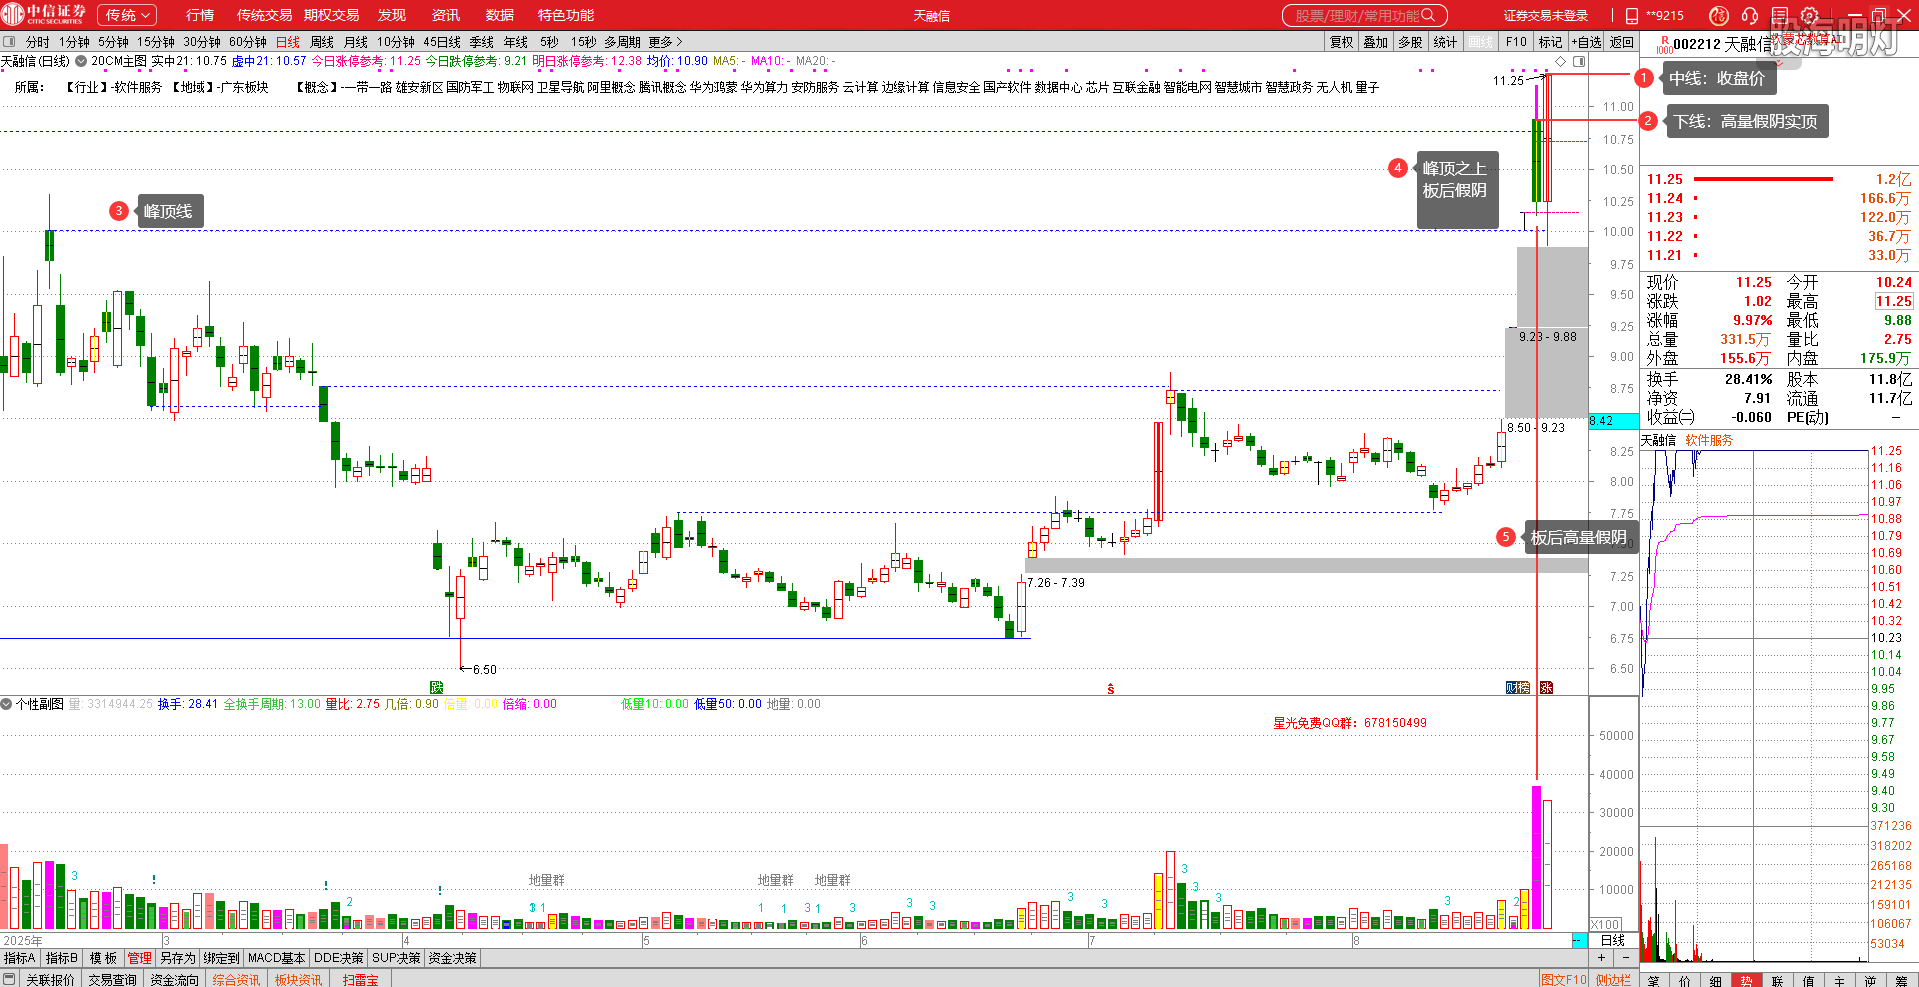Click the 涨 marker on the chart bottom
1919x987 pixels.
(1546, 687)
